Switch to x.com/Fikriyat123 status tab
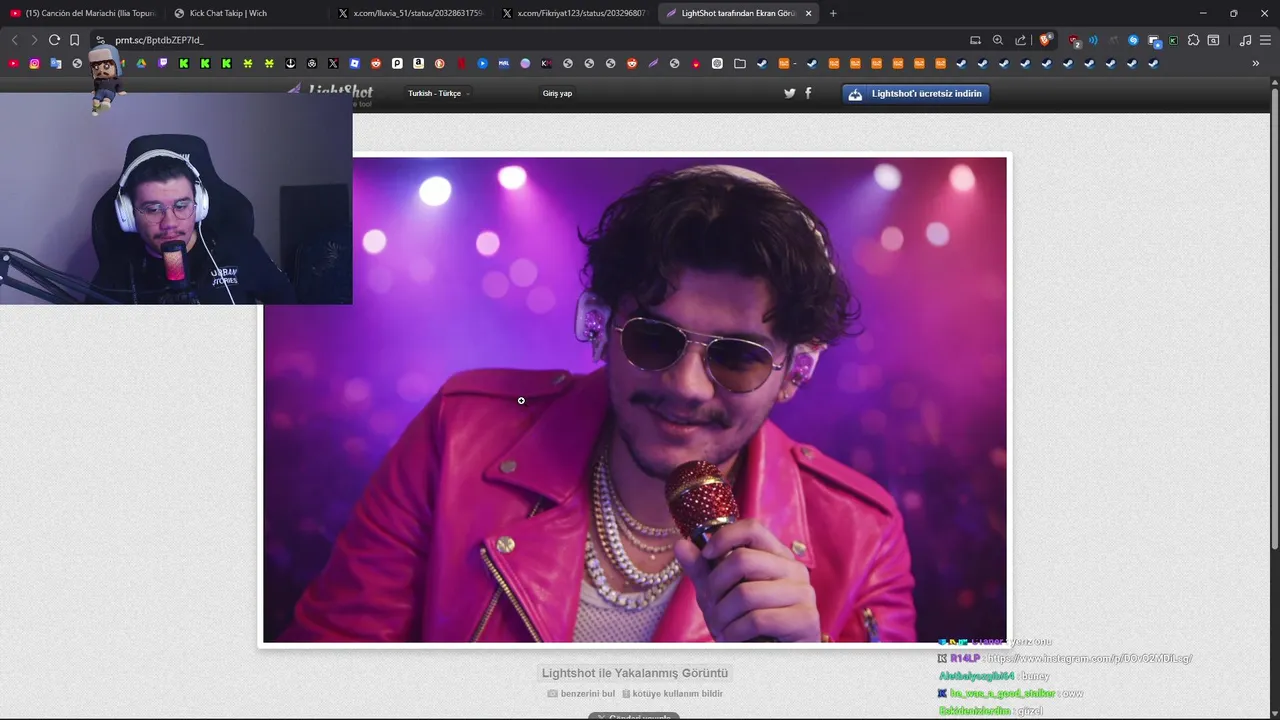 coord(576,13)
